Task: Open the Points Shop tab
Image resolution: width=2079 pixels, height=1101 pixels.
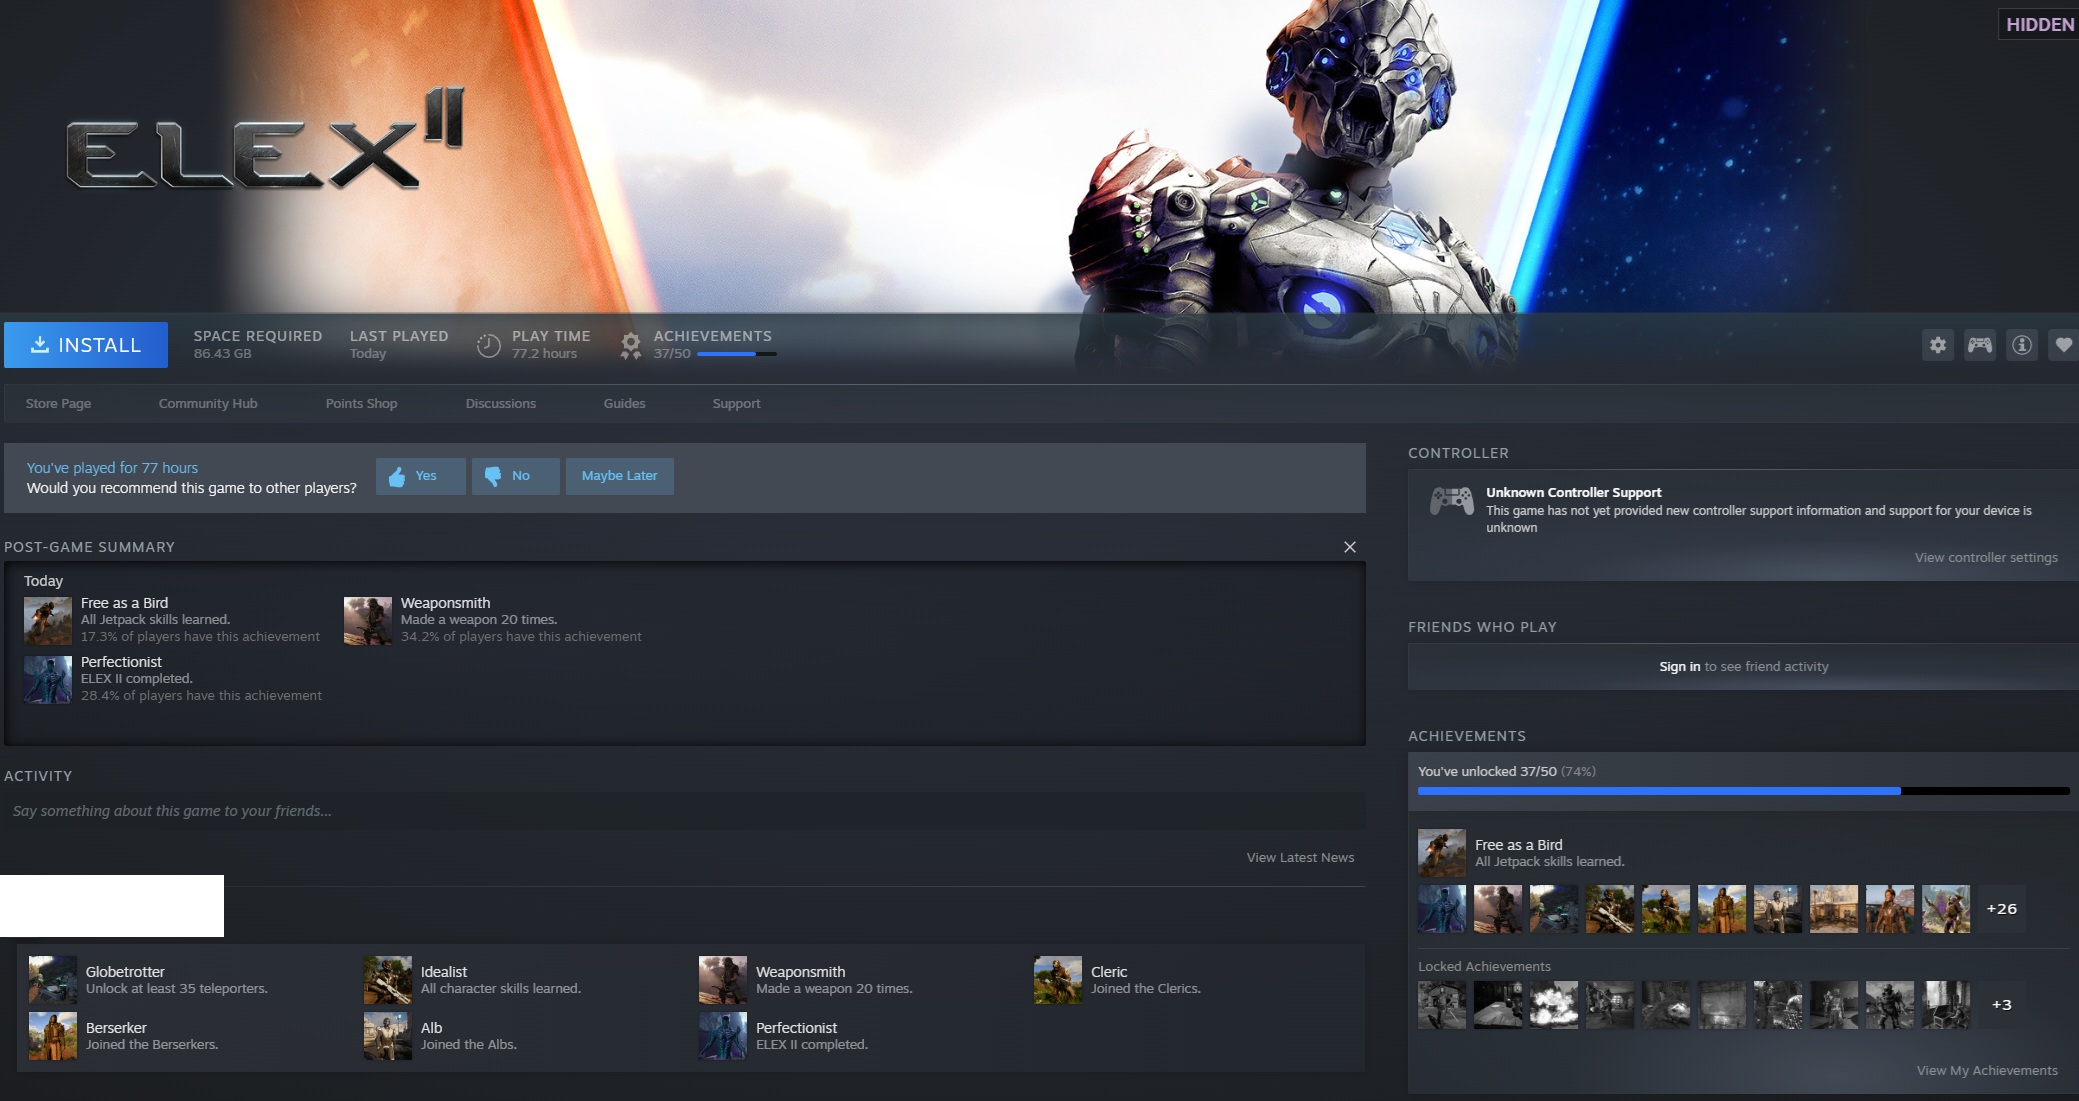Action: coord(361,404)
